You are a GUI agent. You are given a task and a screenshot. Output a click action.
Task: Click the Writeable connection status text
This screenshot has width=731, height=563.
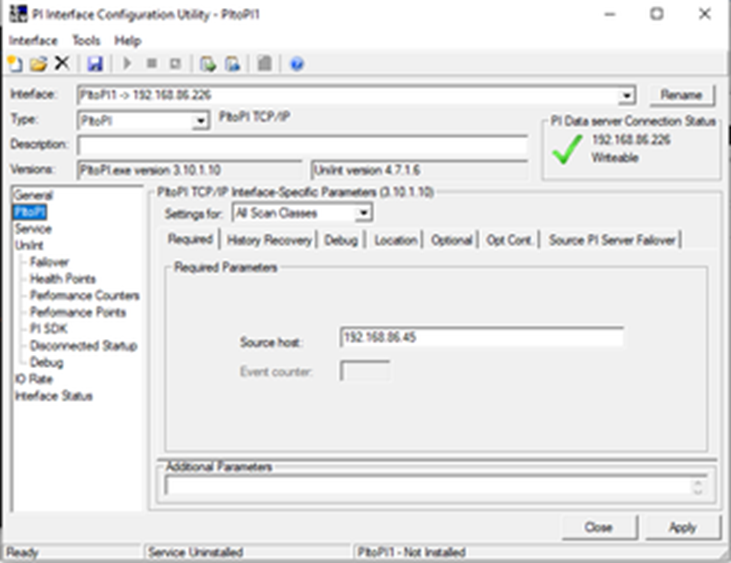615,158
